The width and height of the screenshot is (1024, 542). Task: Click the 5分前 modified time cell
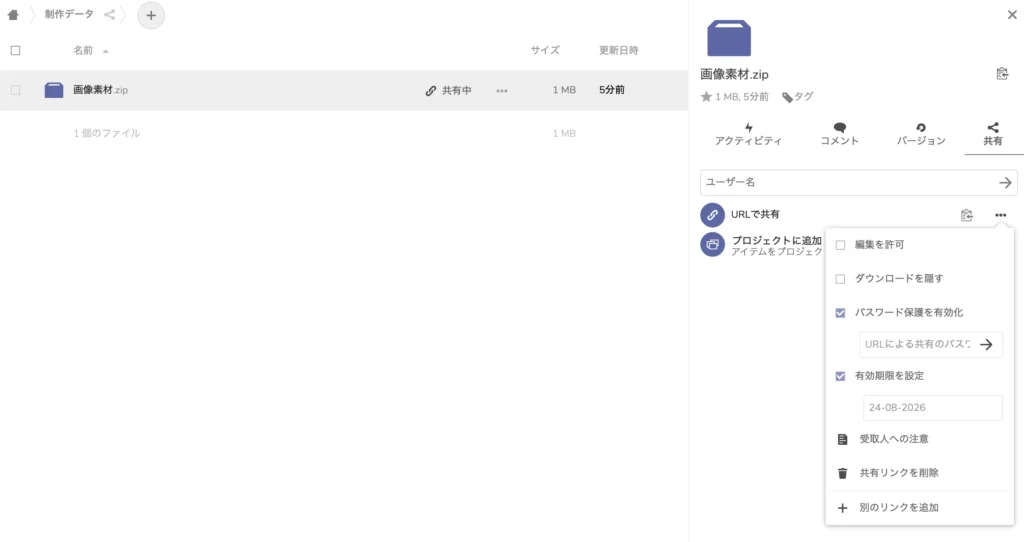611,89
